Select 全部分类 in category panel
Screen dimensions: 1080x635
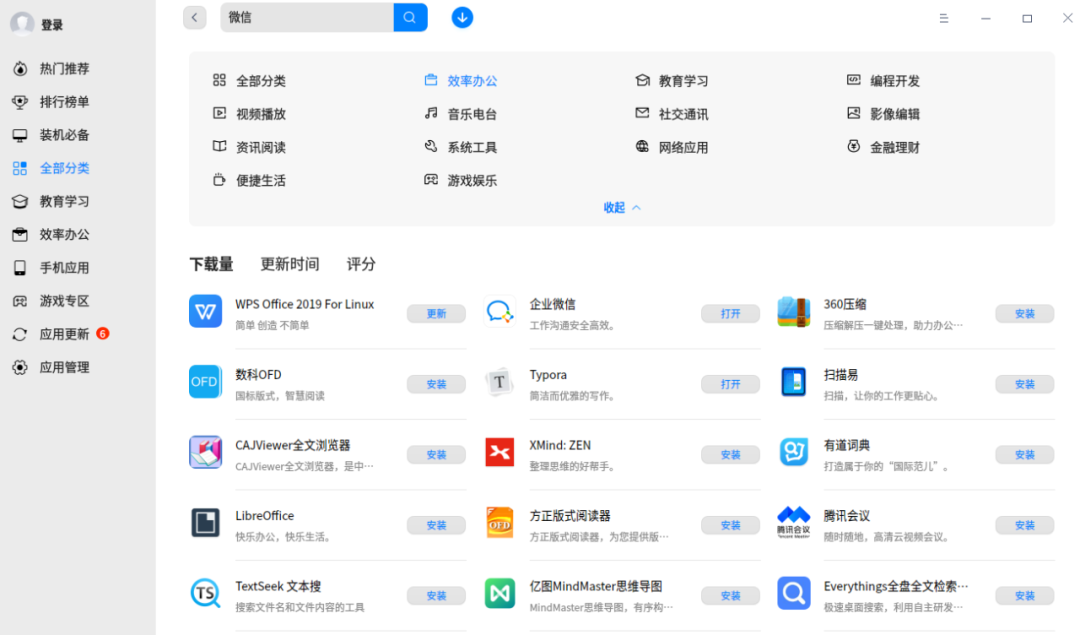[249, 81]
